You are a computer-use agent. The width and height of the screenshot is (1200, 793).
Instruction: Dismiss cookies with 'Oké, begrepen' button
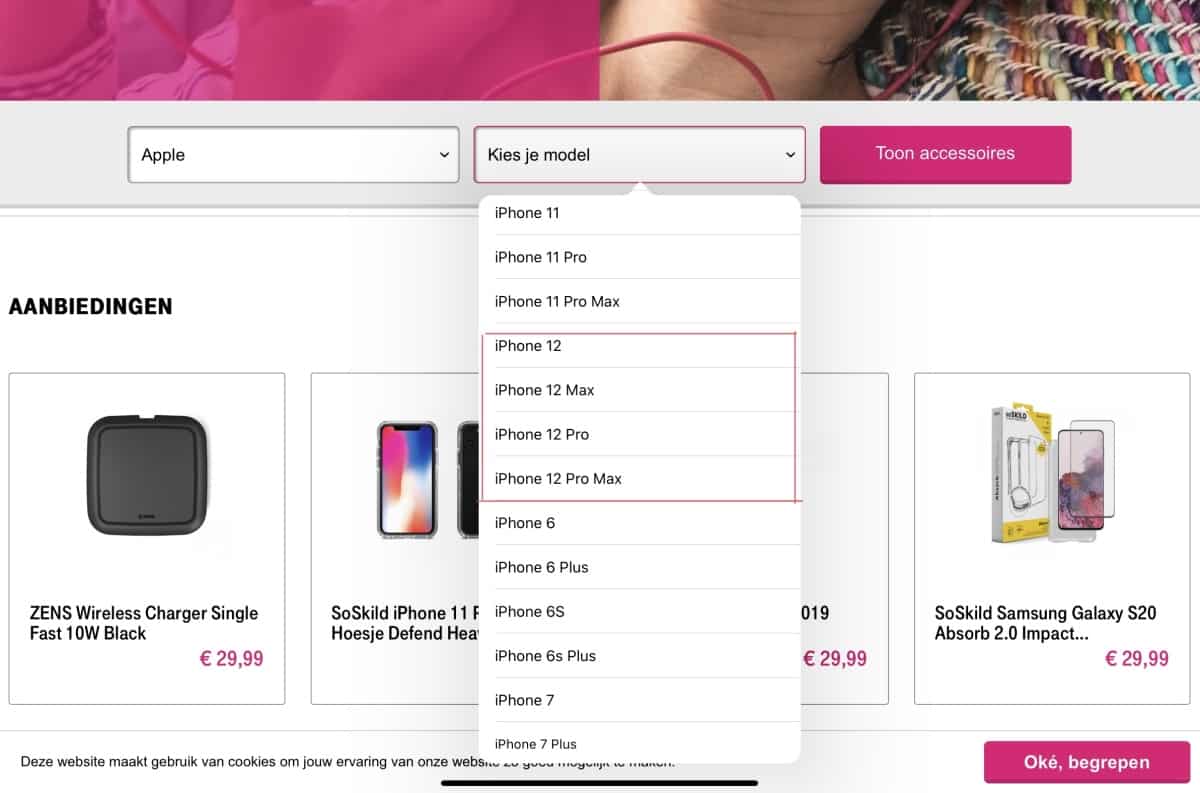[1087, 761]
